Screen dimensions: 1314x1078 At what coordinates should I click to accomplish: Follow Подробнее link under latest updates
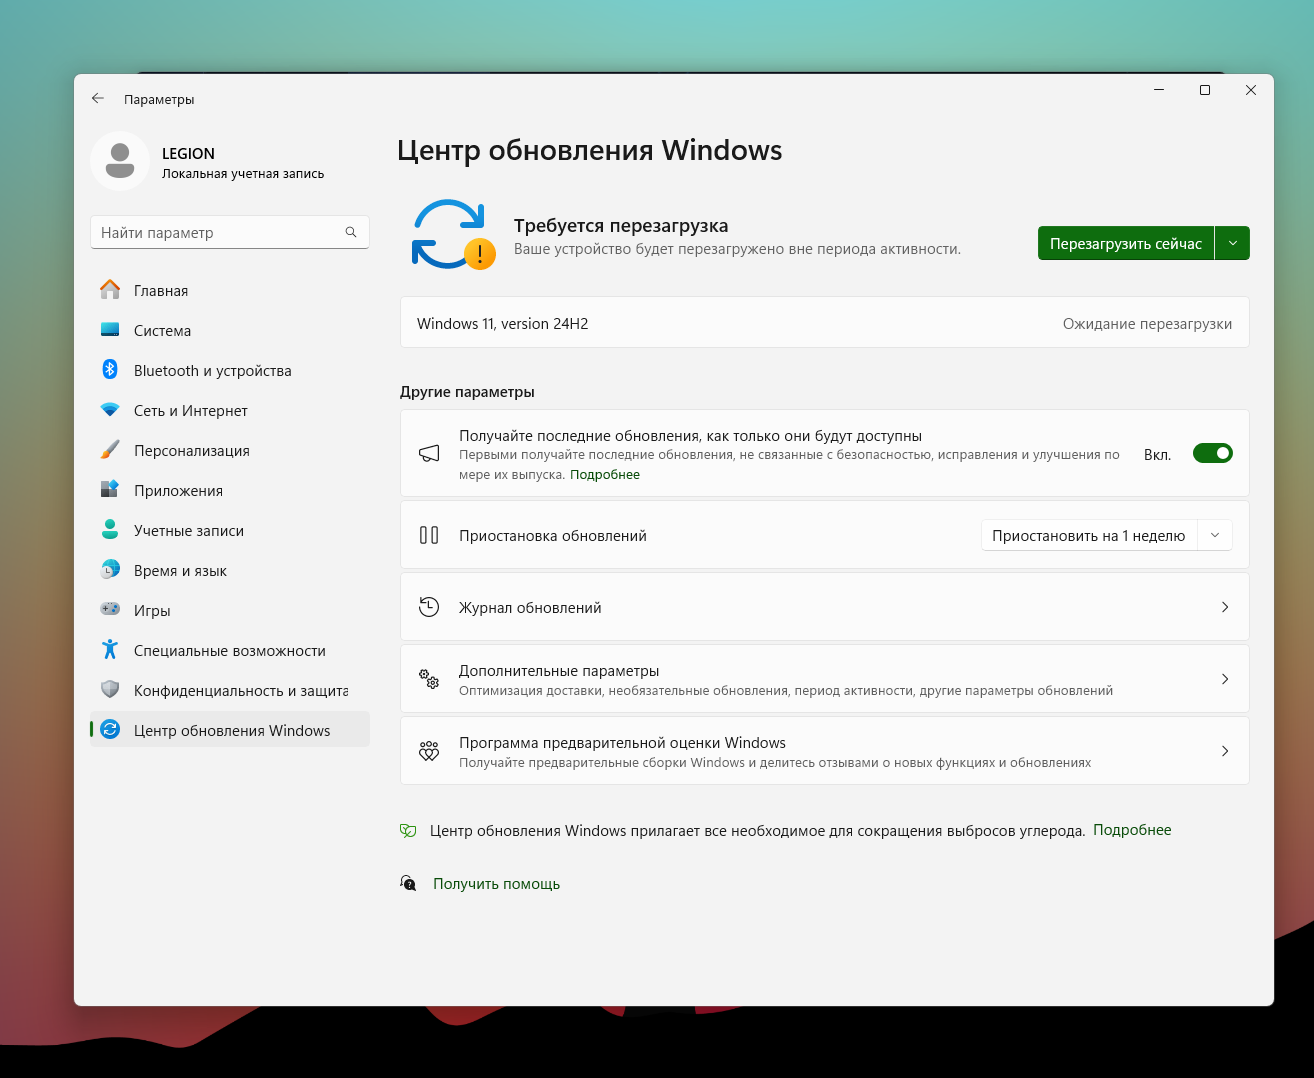click(x=605, y=475)
